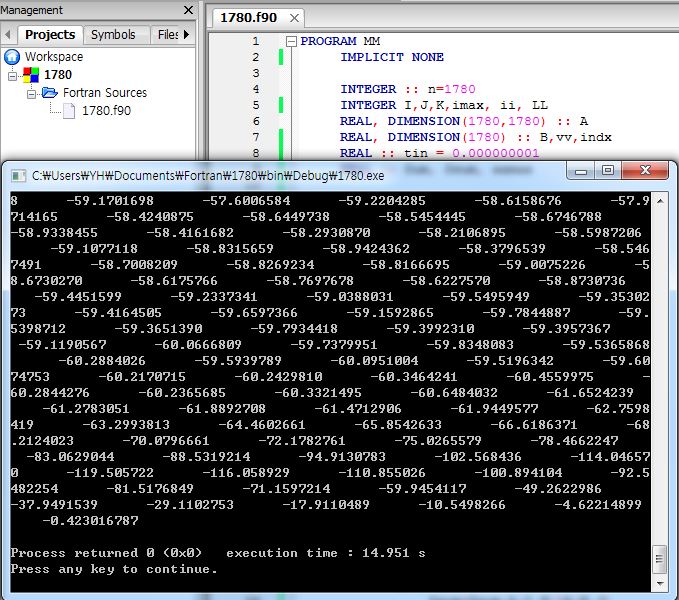Screen dimensions: 679x600
Task: Click the value -29.1102753 in console
Action: point(190,505)
